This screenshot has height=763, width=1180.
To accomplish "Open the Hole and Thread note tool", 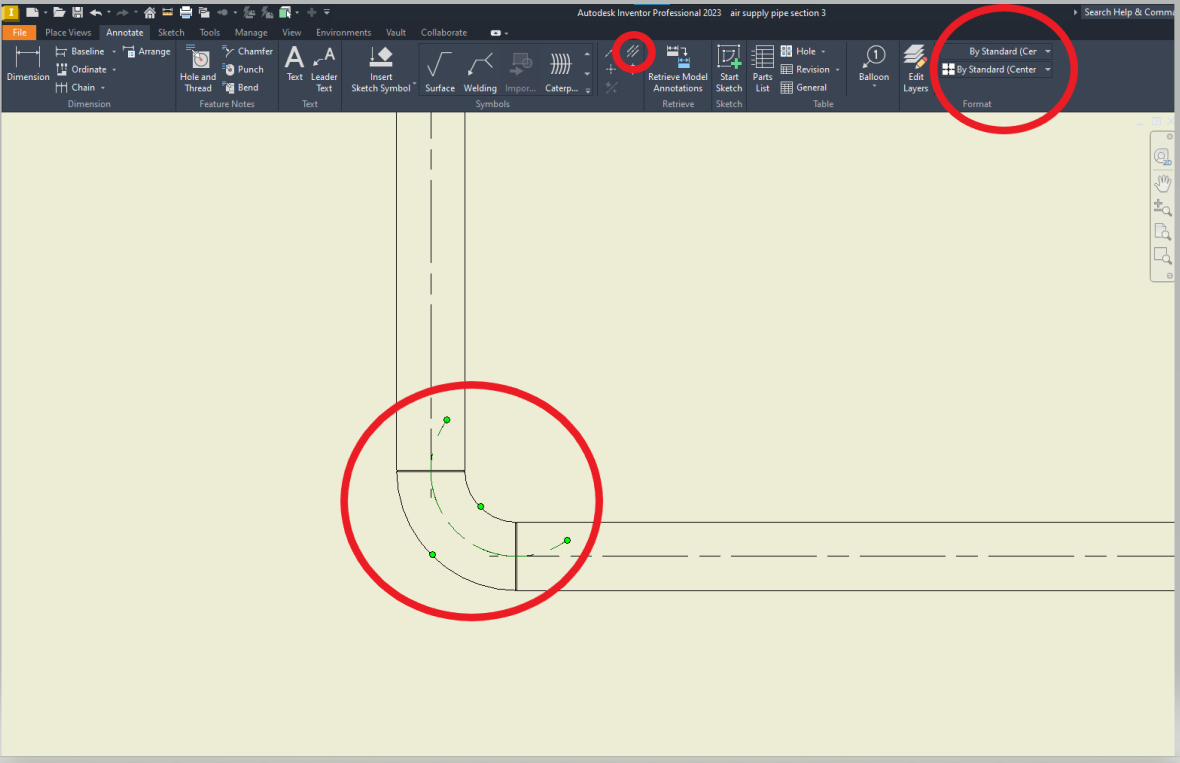I will [x=198, y=68].
